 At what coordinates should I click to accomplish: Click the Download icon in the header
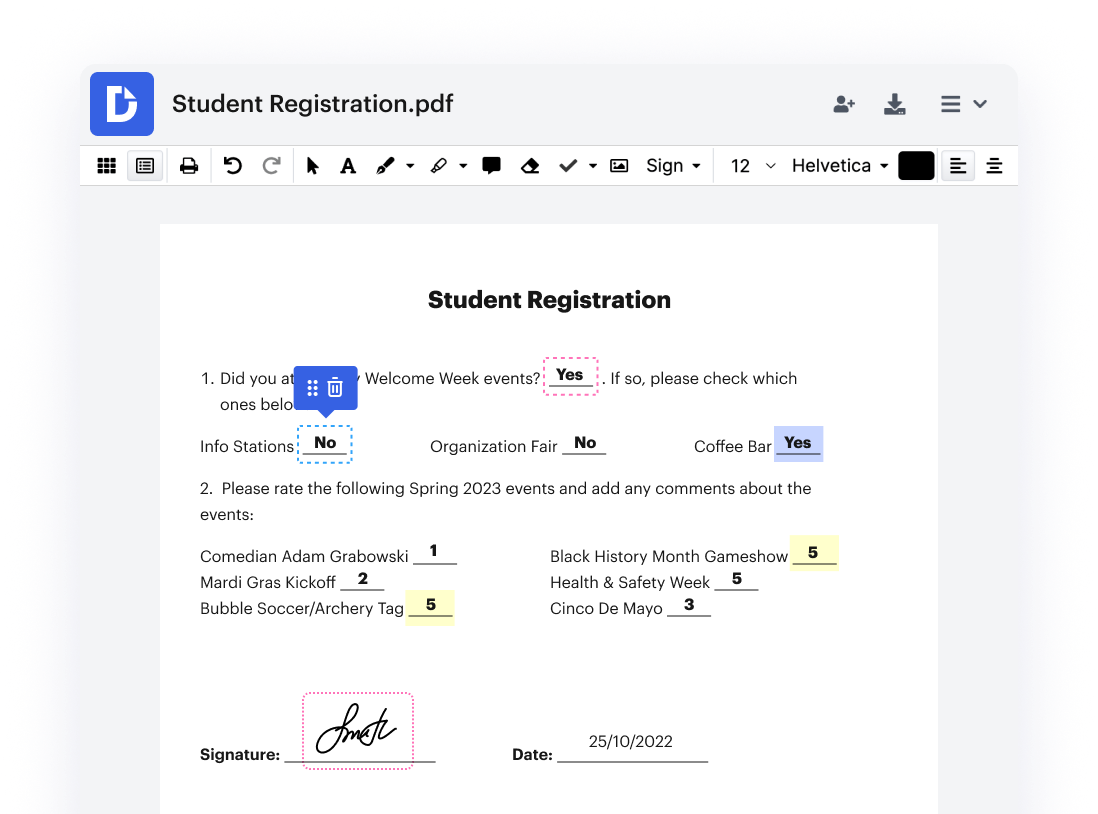click(x=894, y=104)
